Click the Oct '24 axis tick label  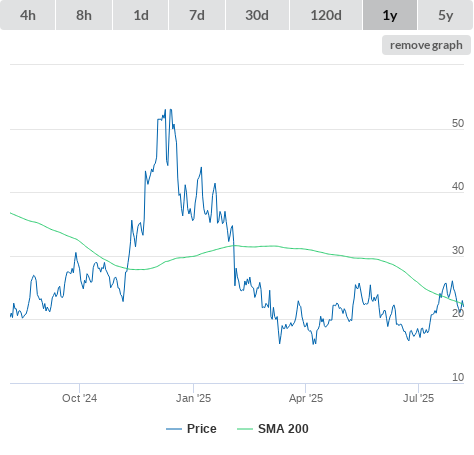79,398
